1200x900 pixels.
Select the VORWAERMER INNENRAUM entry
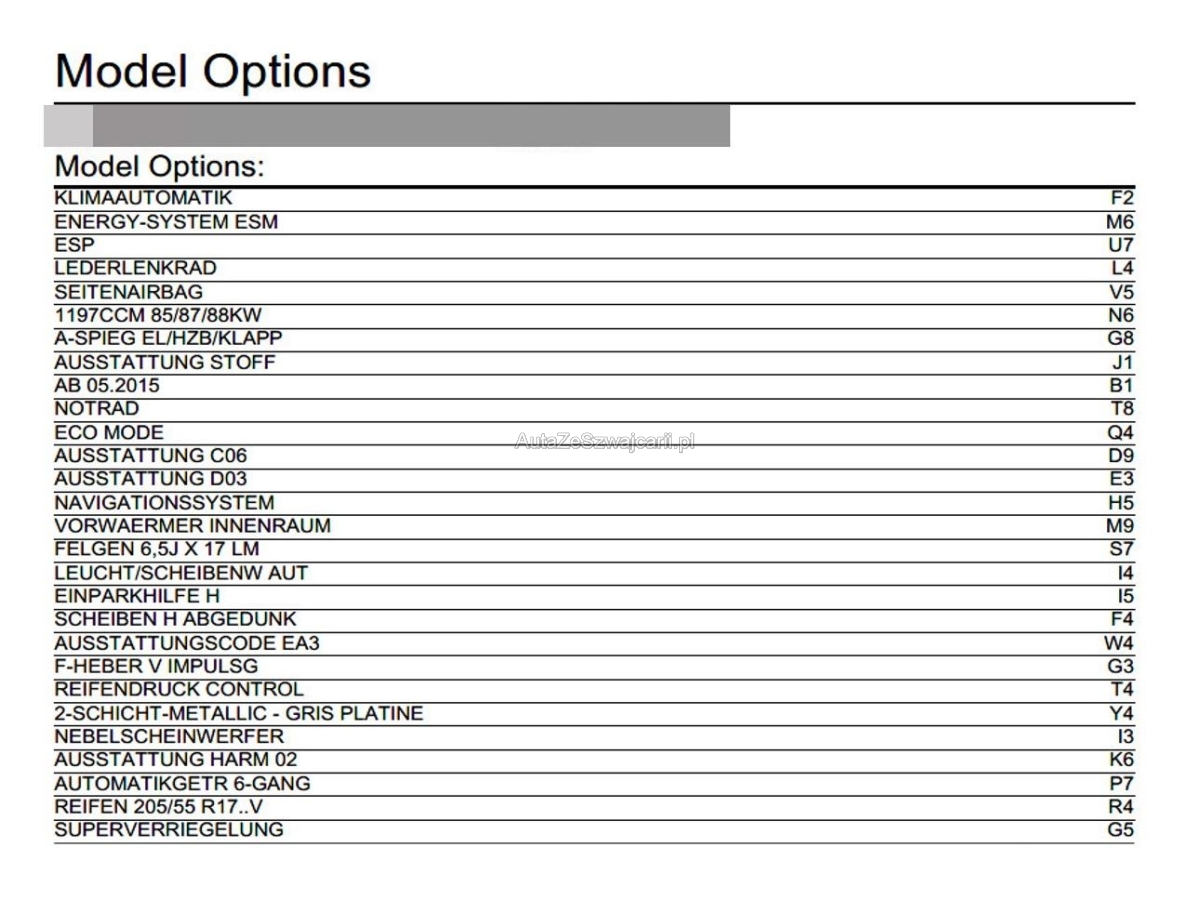pyautogui.click(x=192, y=525)
